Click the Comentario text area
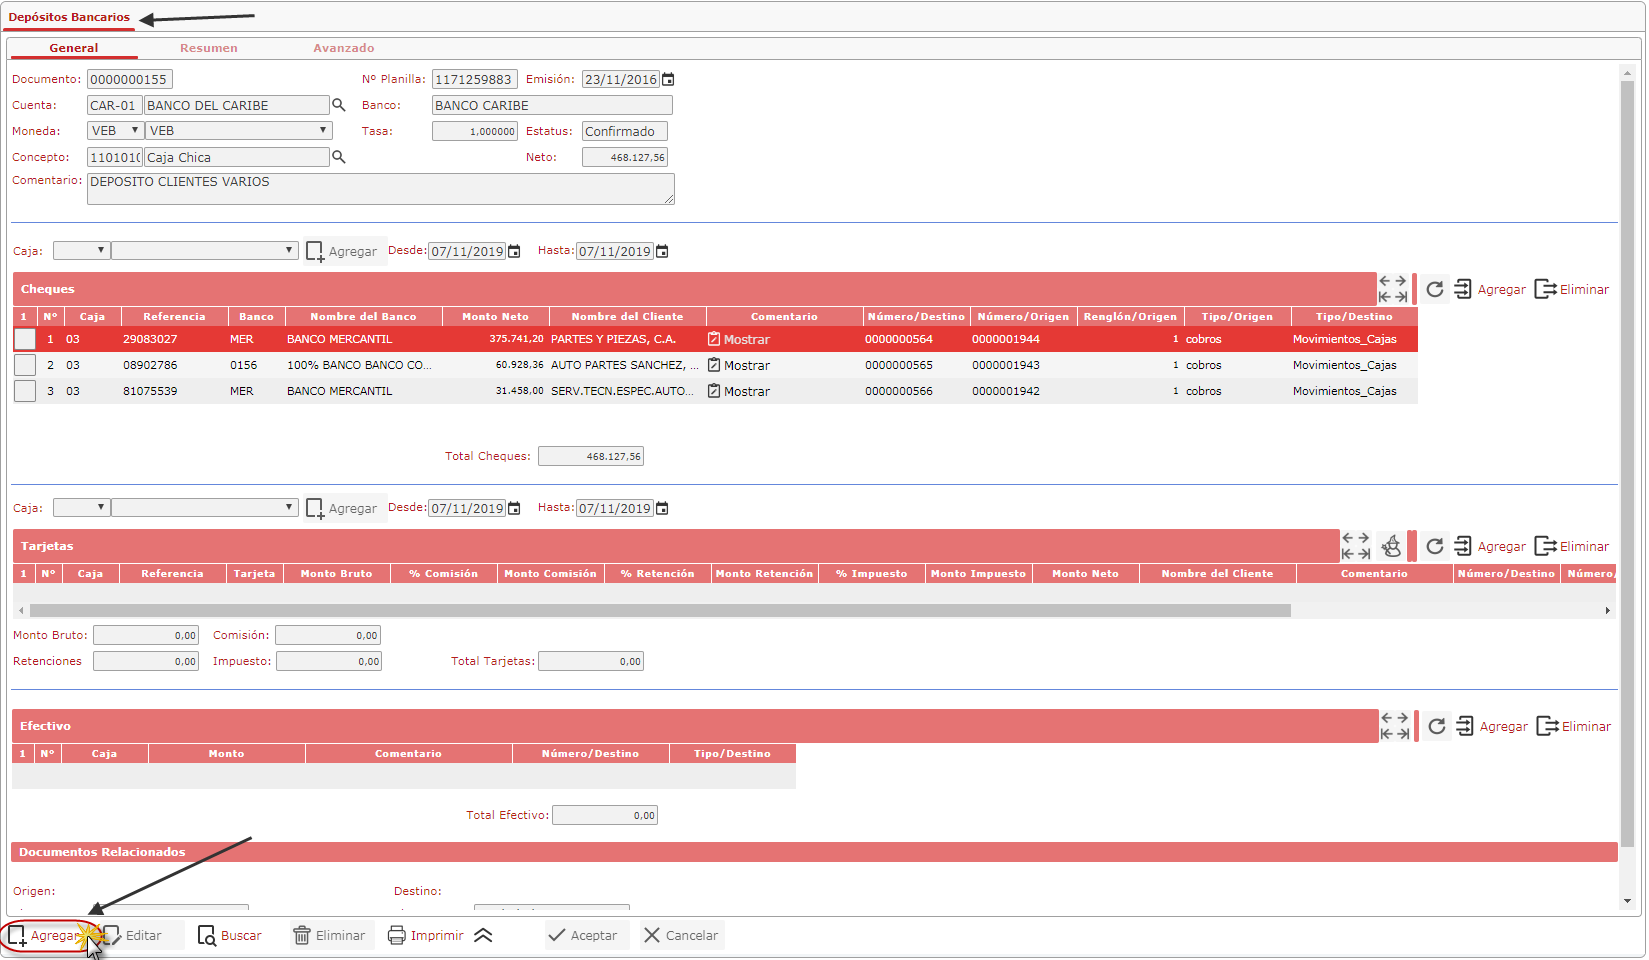 pos(380,189)
